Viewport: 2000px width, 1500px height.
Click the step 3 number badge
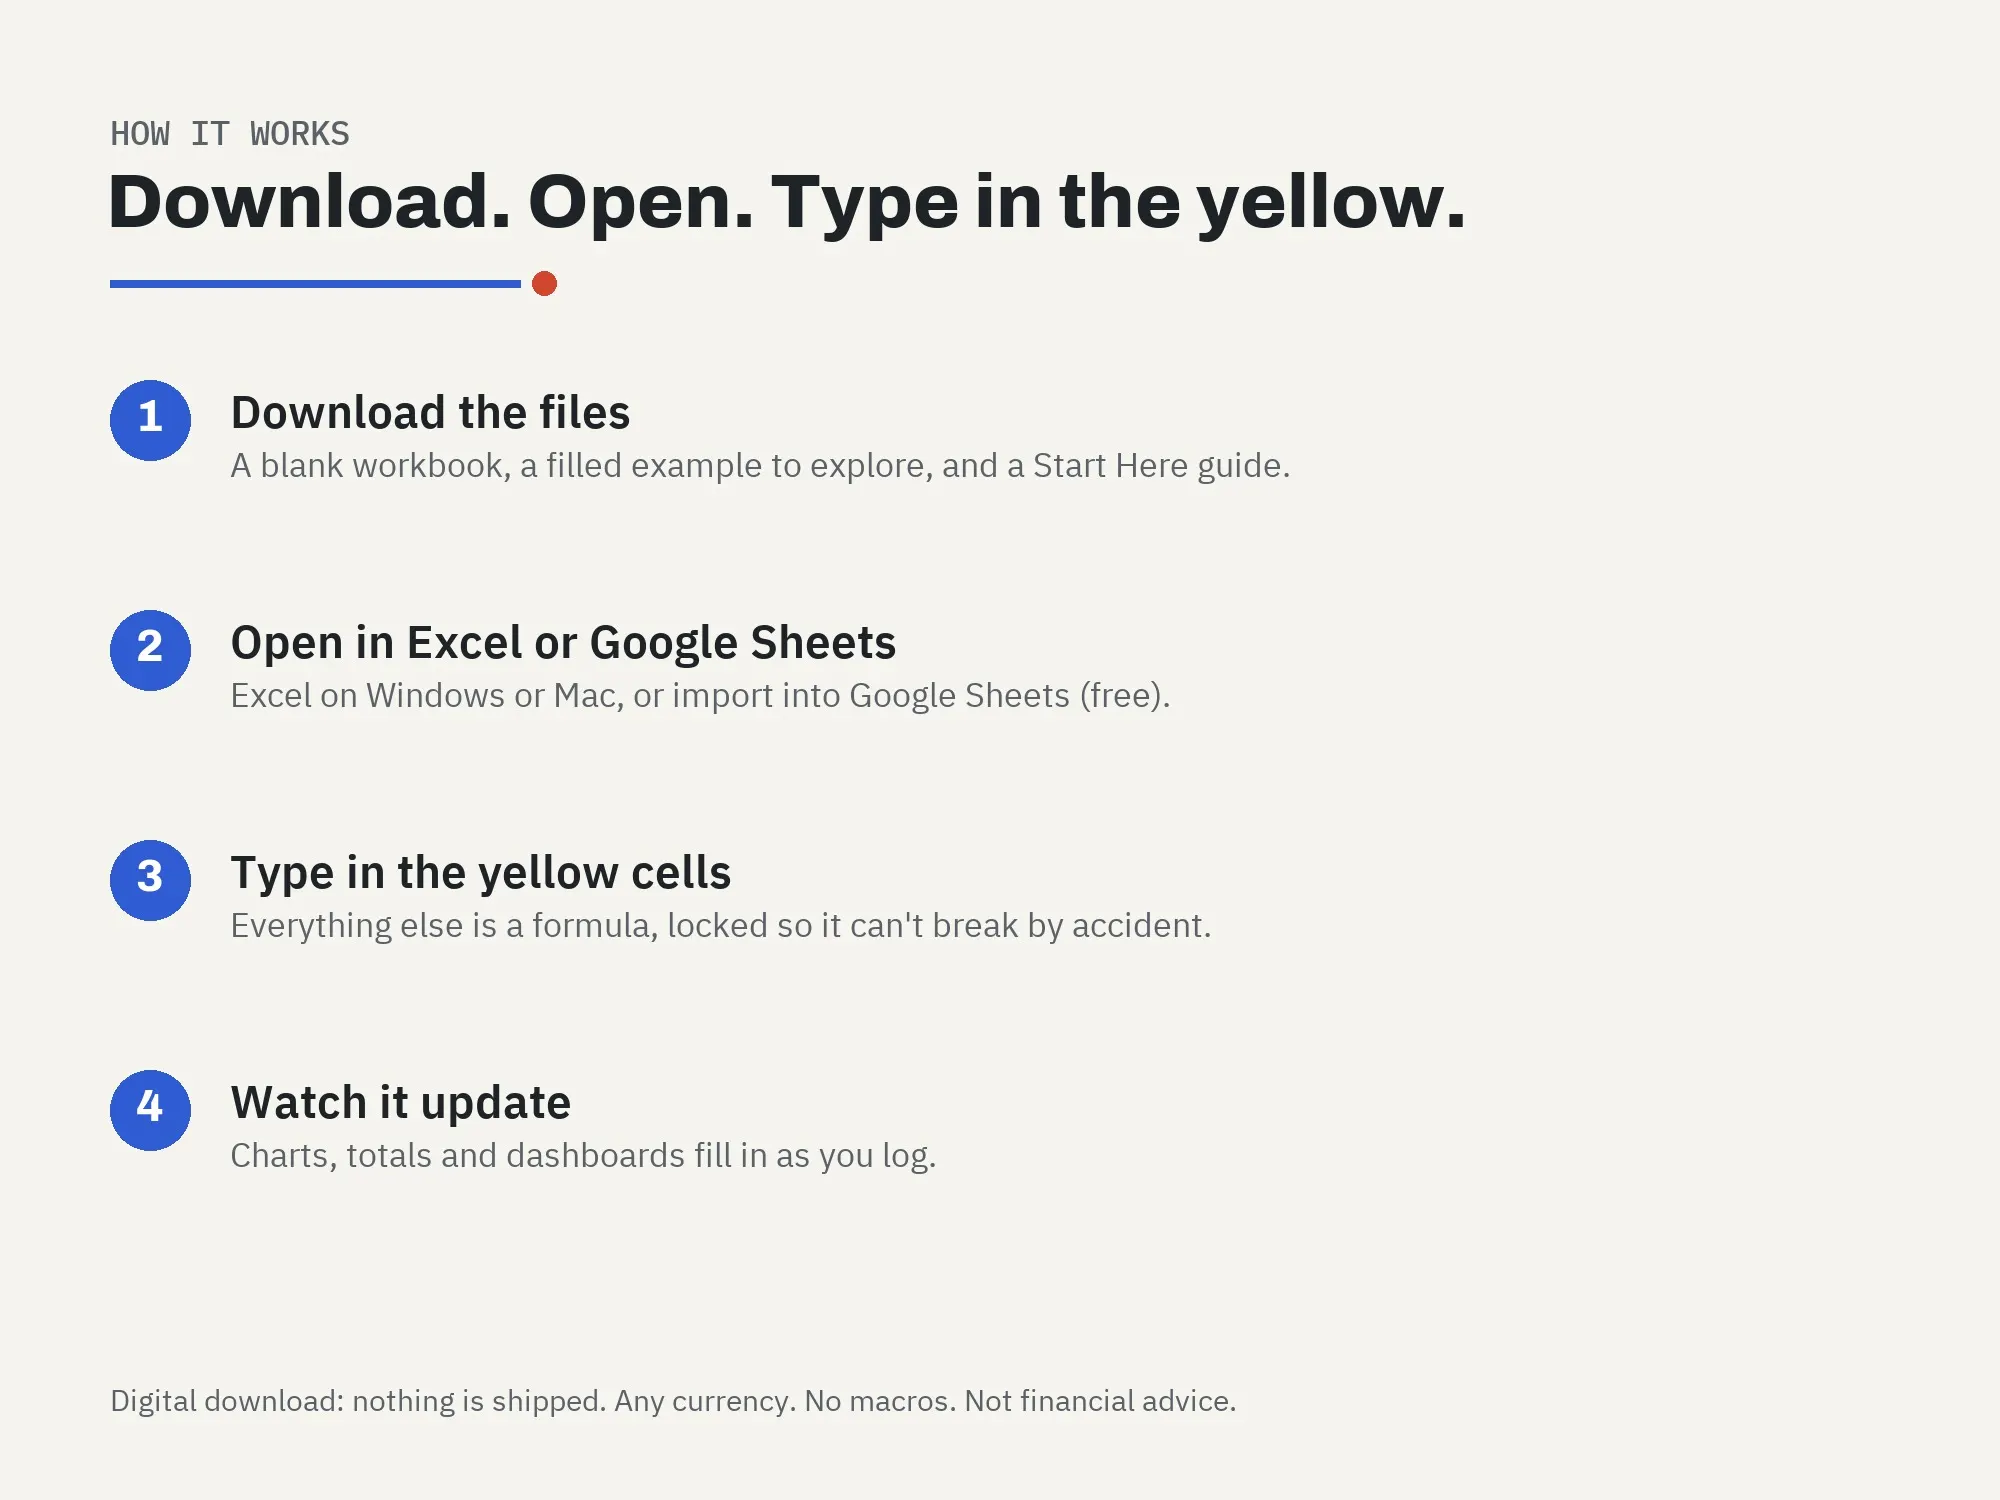[150, 880]
